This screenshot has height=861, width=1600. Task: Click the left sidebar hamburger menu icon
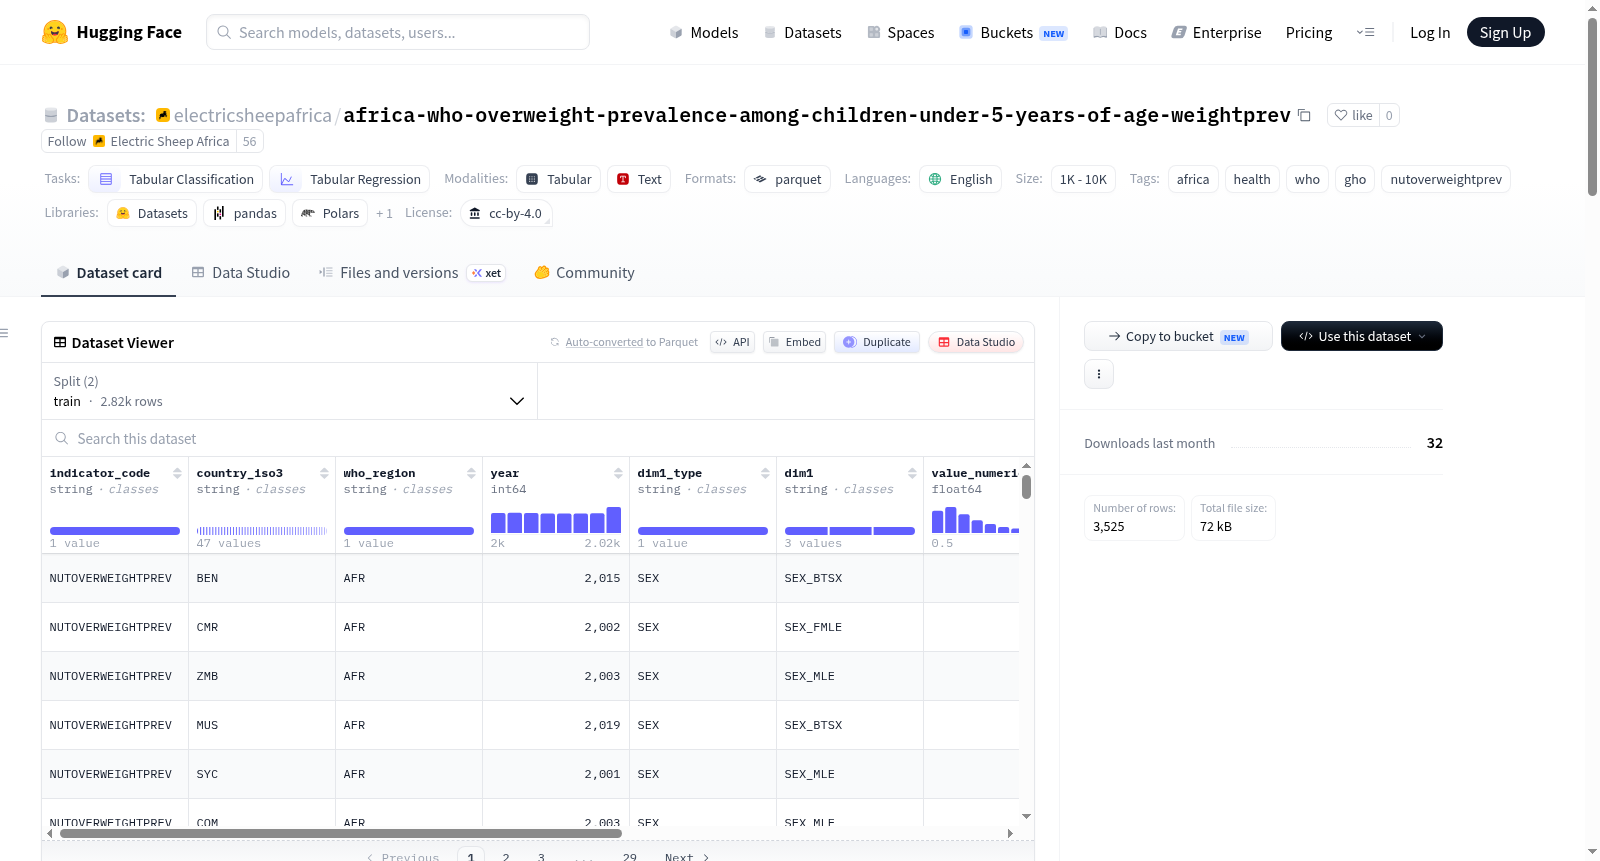[x=4, y=333]
